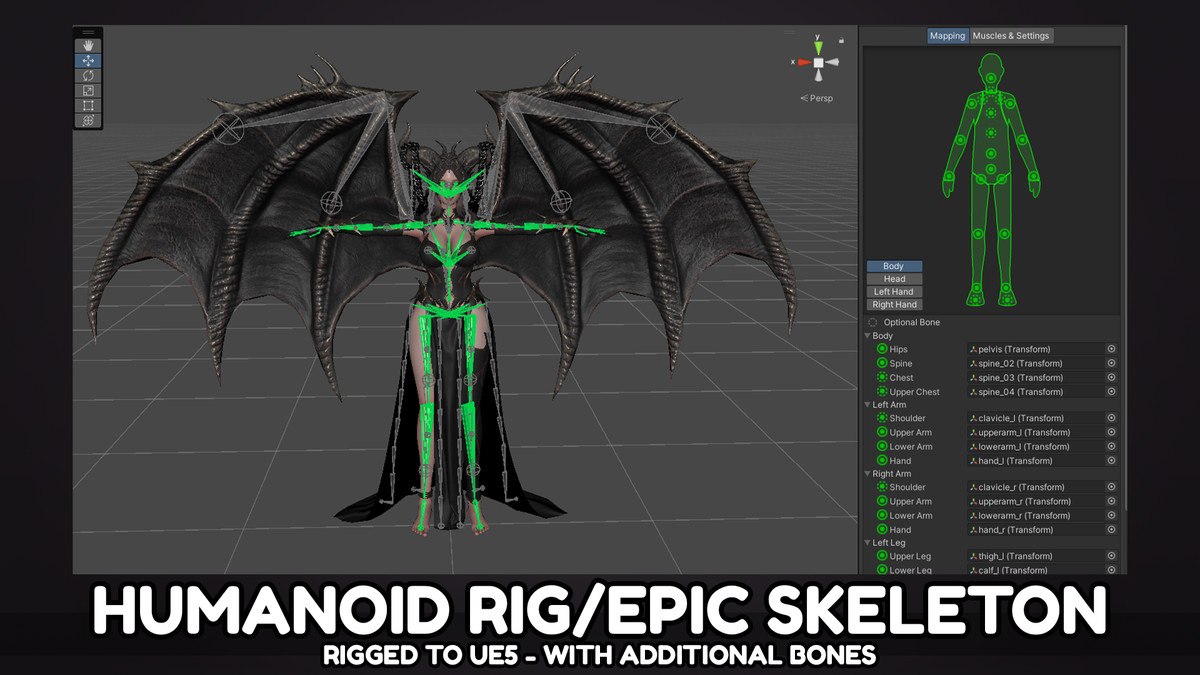This screenshot has width=1200, height=675.
Task: Click the Head mapping view button
Action: 894,279
